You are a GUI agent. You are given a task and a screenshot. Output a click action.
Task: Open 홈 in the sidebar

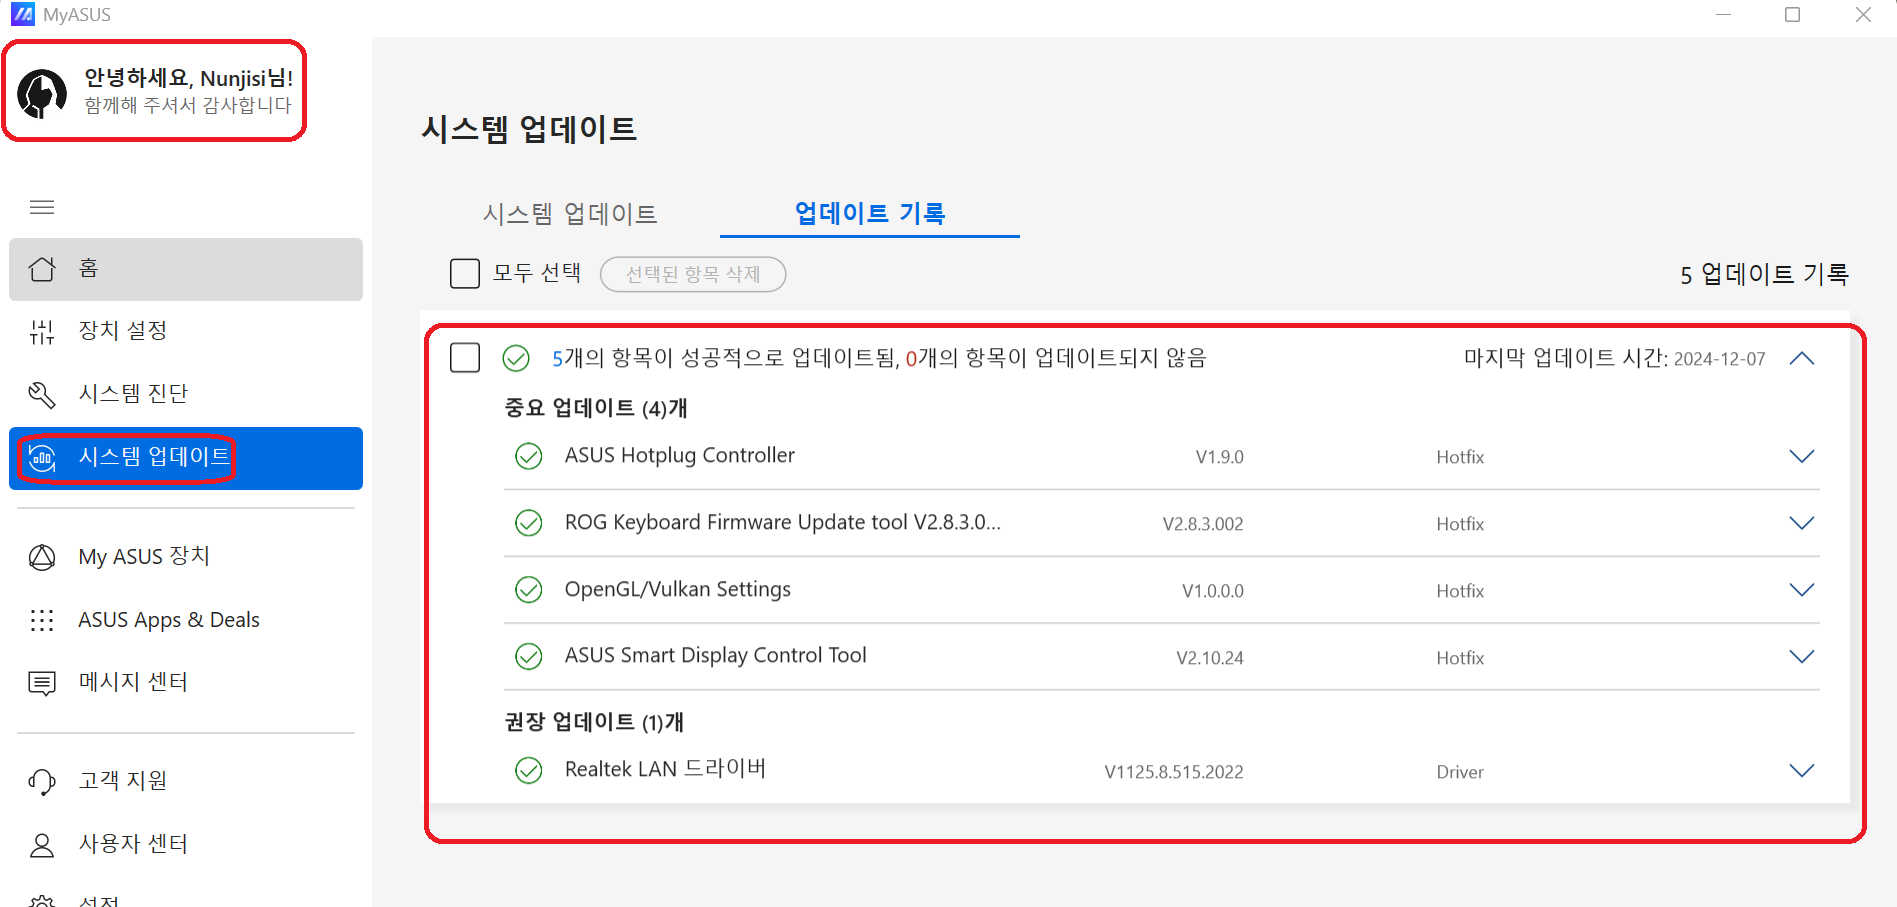(x=186, y=269)
